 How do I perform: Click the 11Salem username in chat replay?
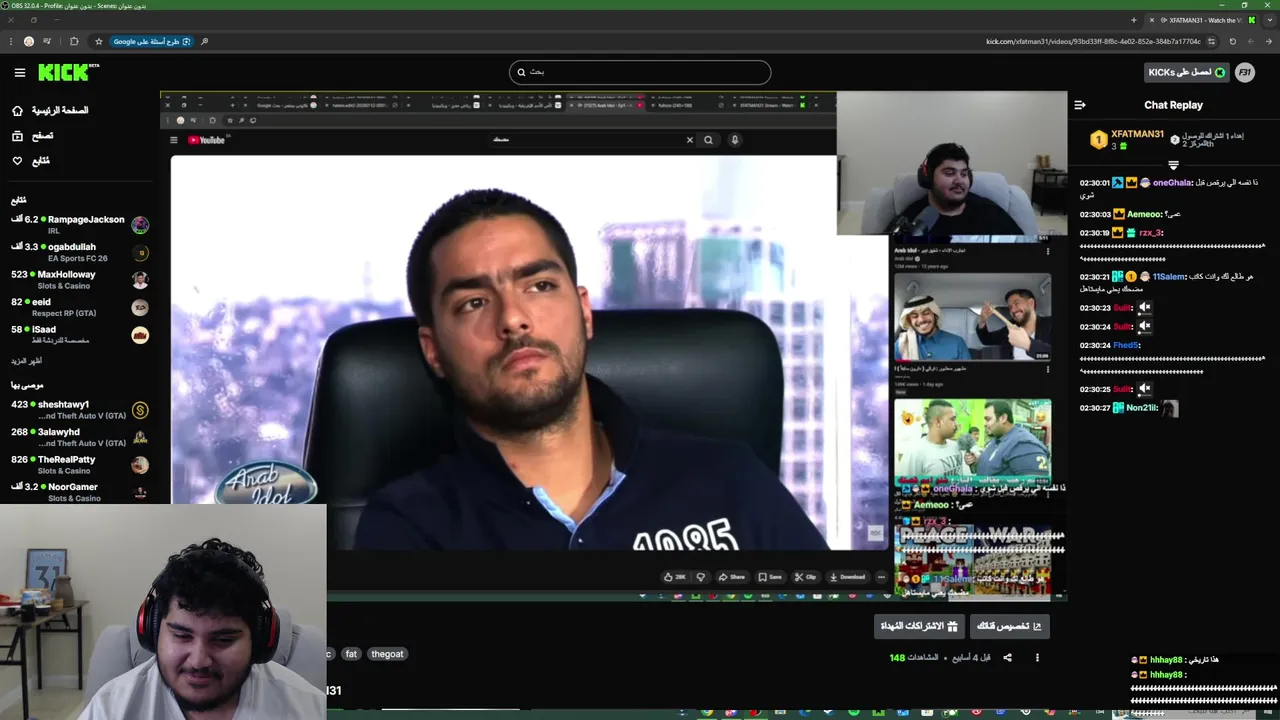pos(1168,276)
